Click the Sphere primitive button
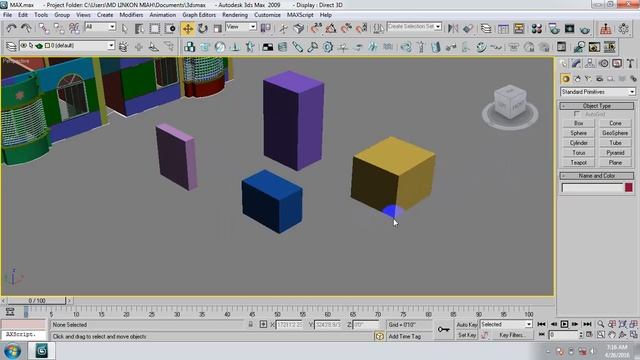Viewport: 640px width, 360px height. tap(578, 133)
